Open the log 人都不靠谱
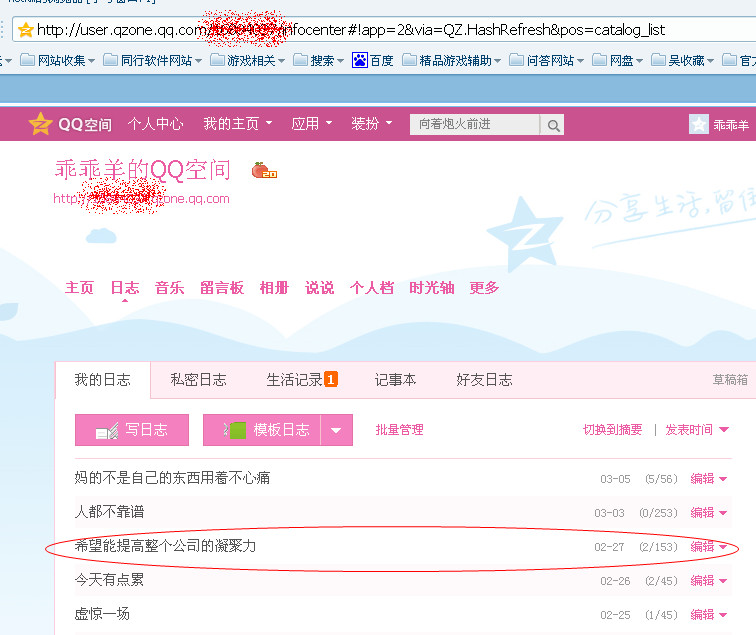Screen dimensions: 756x635 tap(109, 512)
